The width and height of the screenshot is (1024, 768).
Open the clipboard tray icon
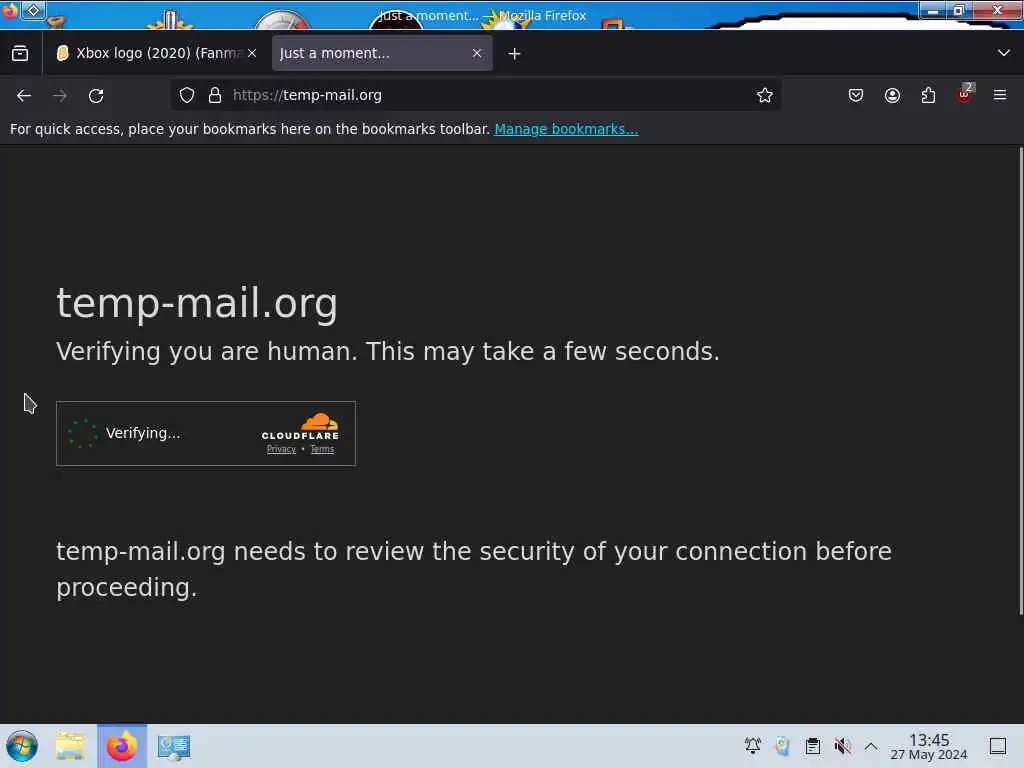[812, 746]
